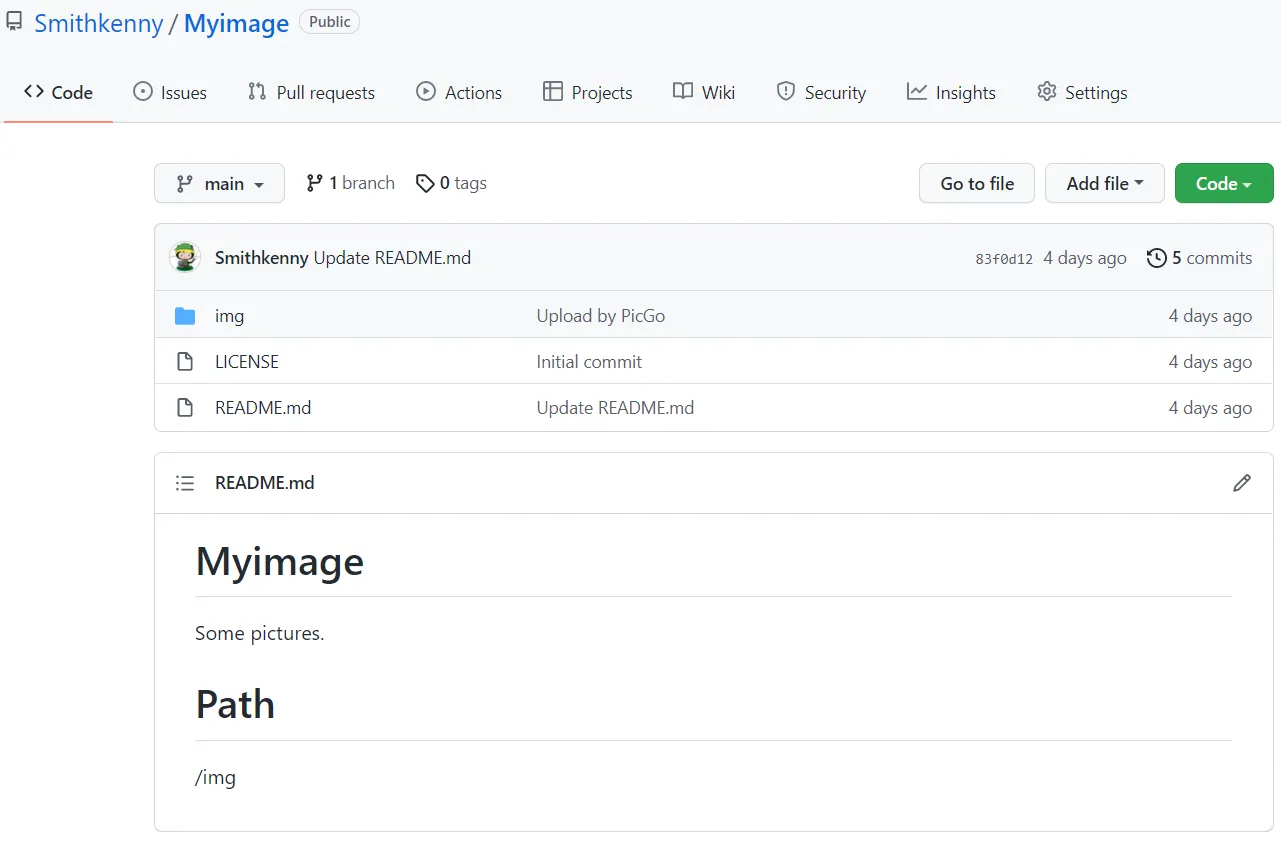View the 1 branch link

(x=350, y=183)
